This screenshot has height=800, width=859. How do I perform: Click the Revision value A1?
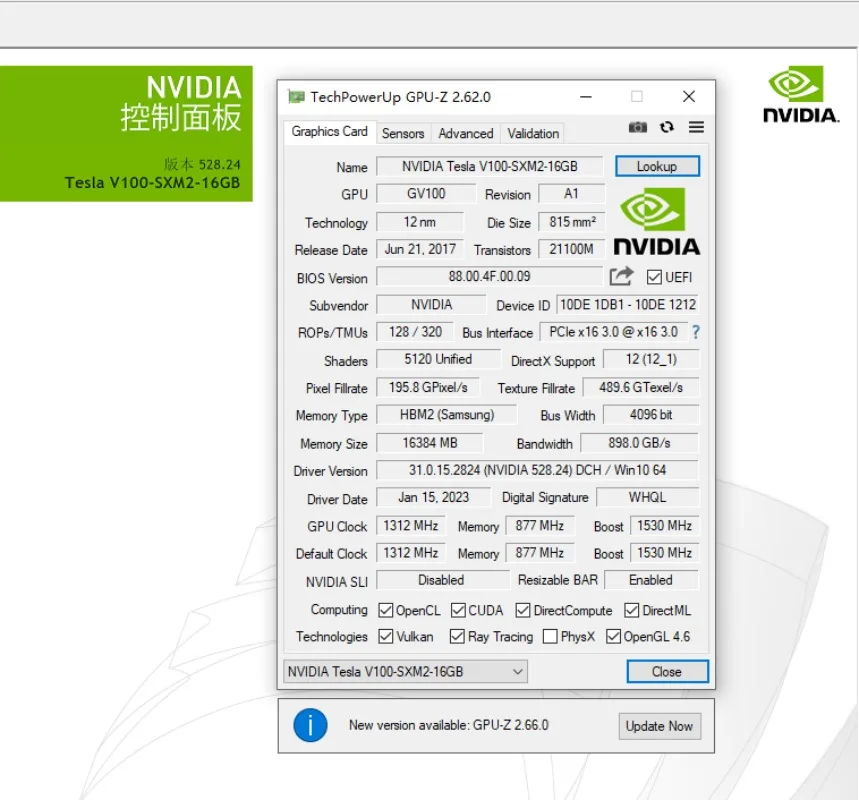click(571, 193)
